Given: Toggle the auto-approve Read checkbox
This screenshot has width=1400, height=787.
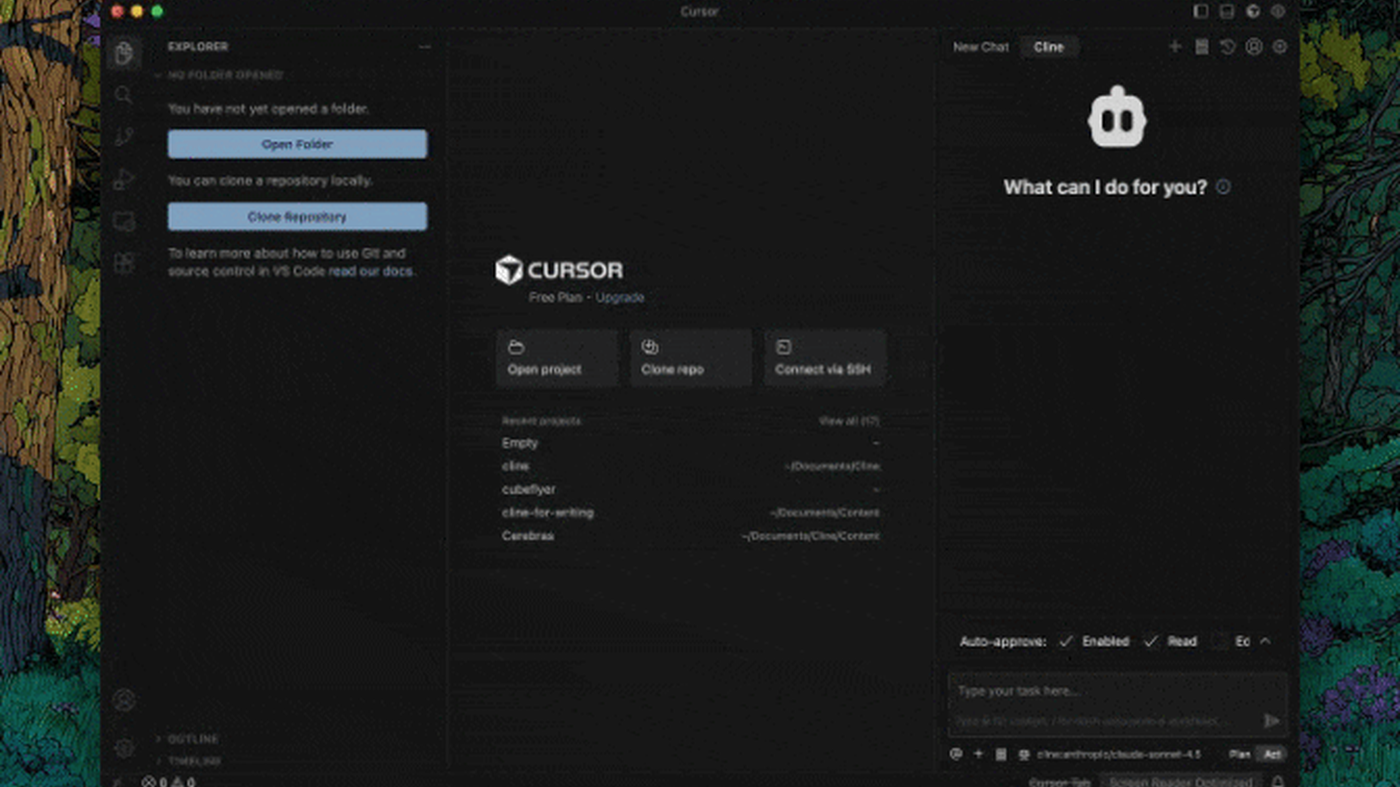Looking at the screenshot, I should (x=1151, y=642).
